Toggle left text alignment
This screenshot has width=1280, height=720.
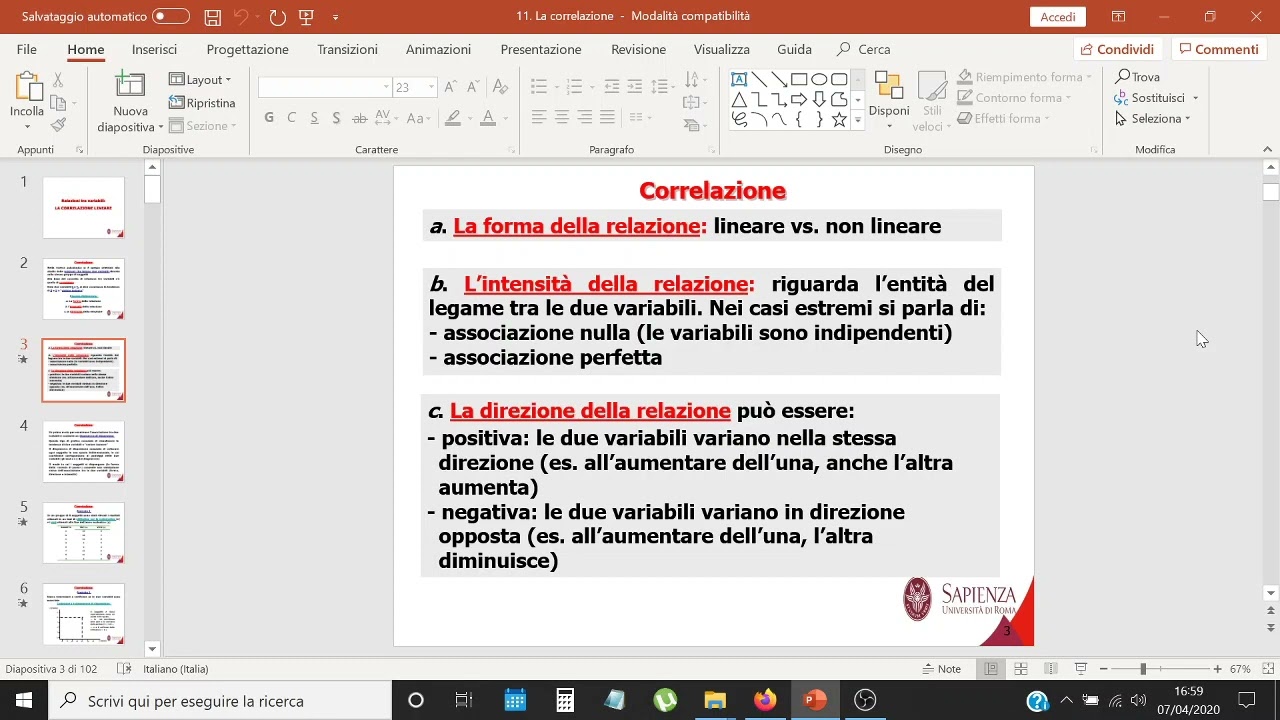(x=539, y=117)
